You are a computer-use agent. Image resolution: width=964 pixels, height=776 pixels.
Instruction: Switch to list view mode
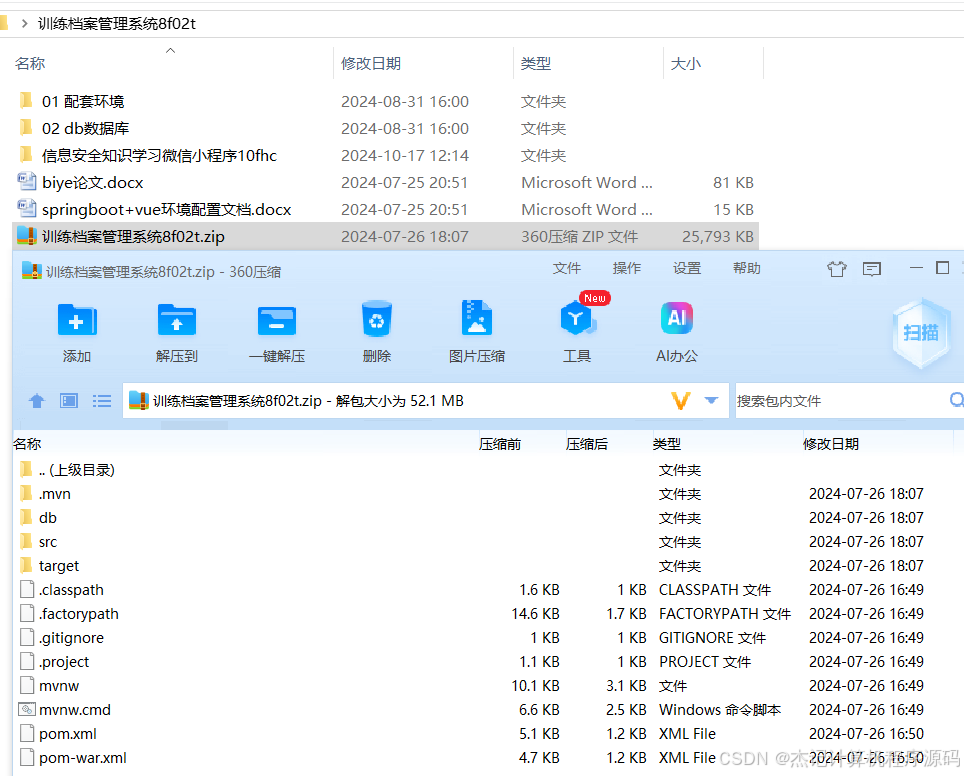[x=101, y=400]
